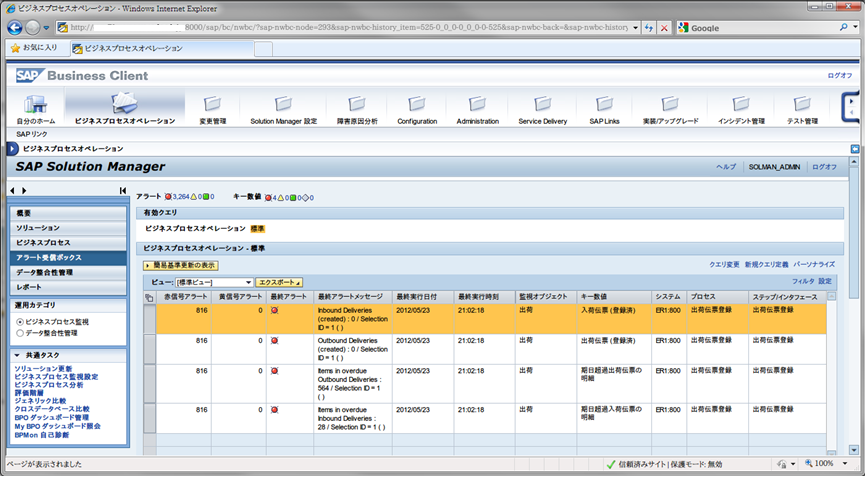Click the right arrow to show more navigation folders
Viewport: 866px width, 477px height.
click(851, 102)
